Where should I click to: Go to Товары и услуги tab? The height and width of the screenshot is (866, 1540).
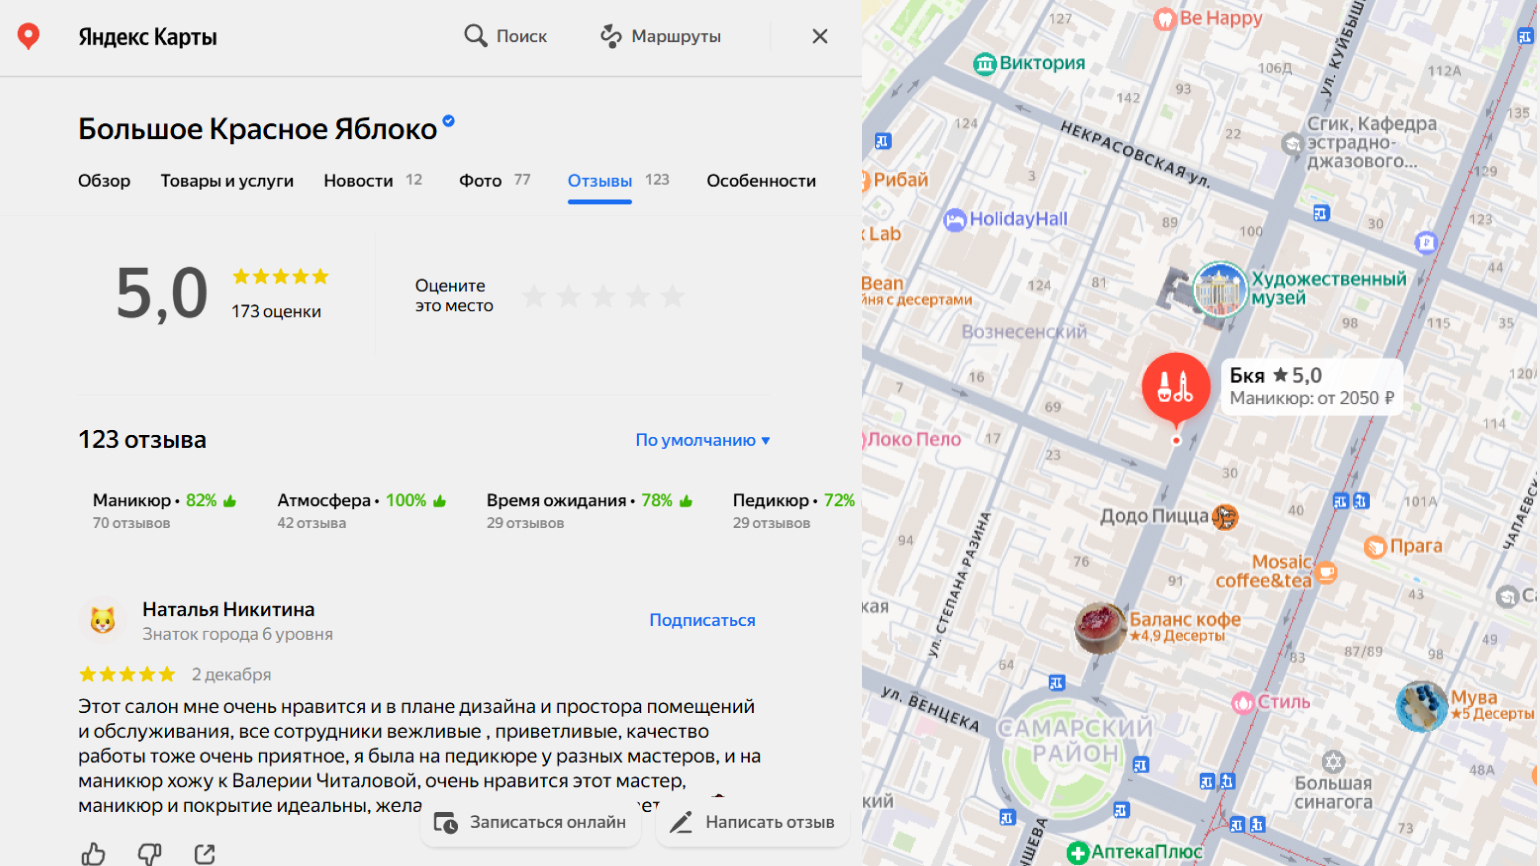coord(227,181)
